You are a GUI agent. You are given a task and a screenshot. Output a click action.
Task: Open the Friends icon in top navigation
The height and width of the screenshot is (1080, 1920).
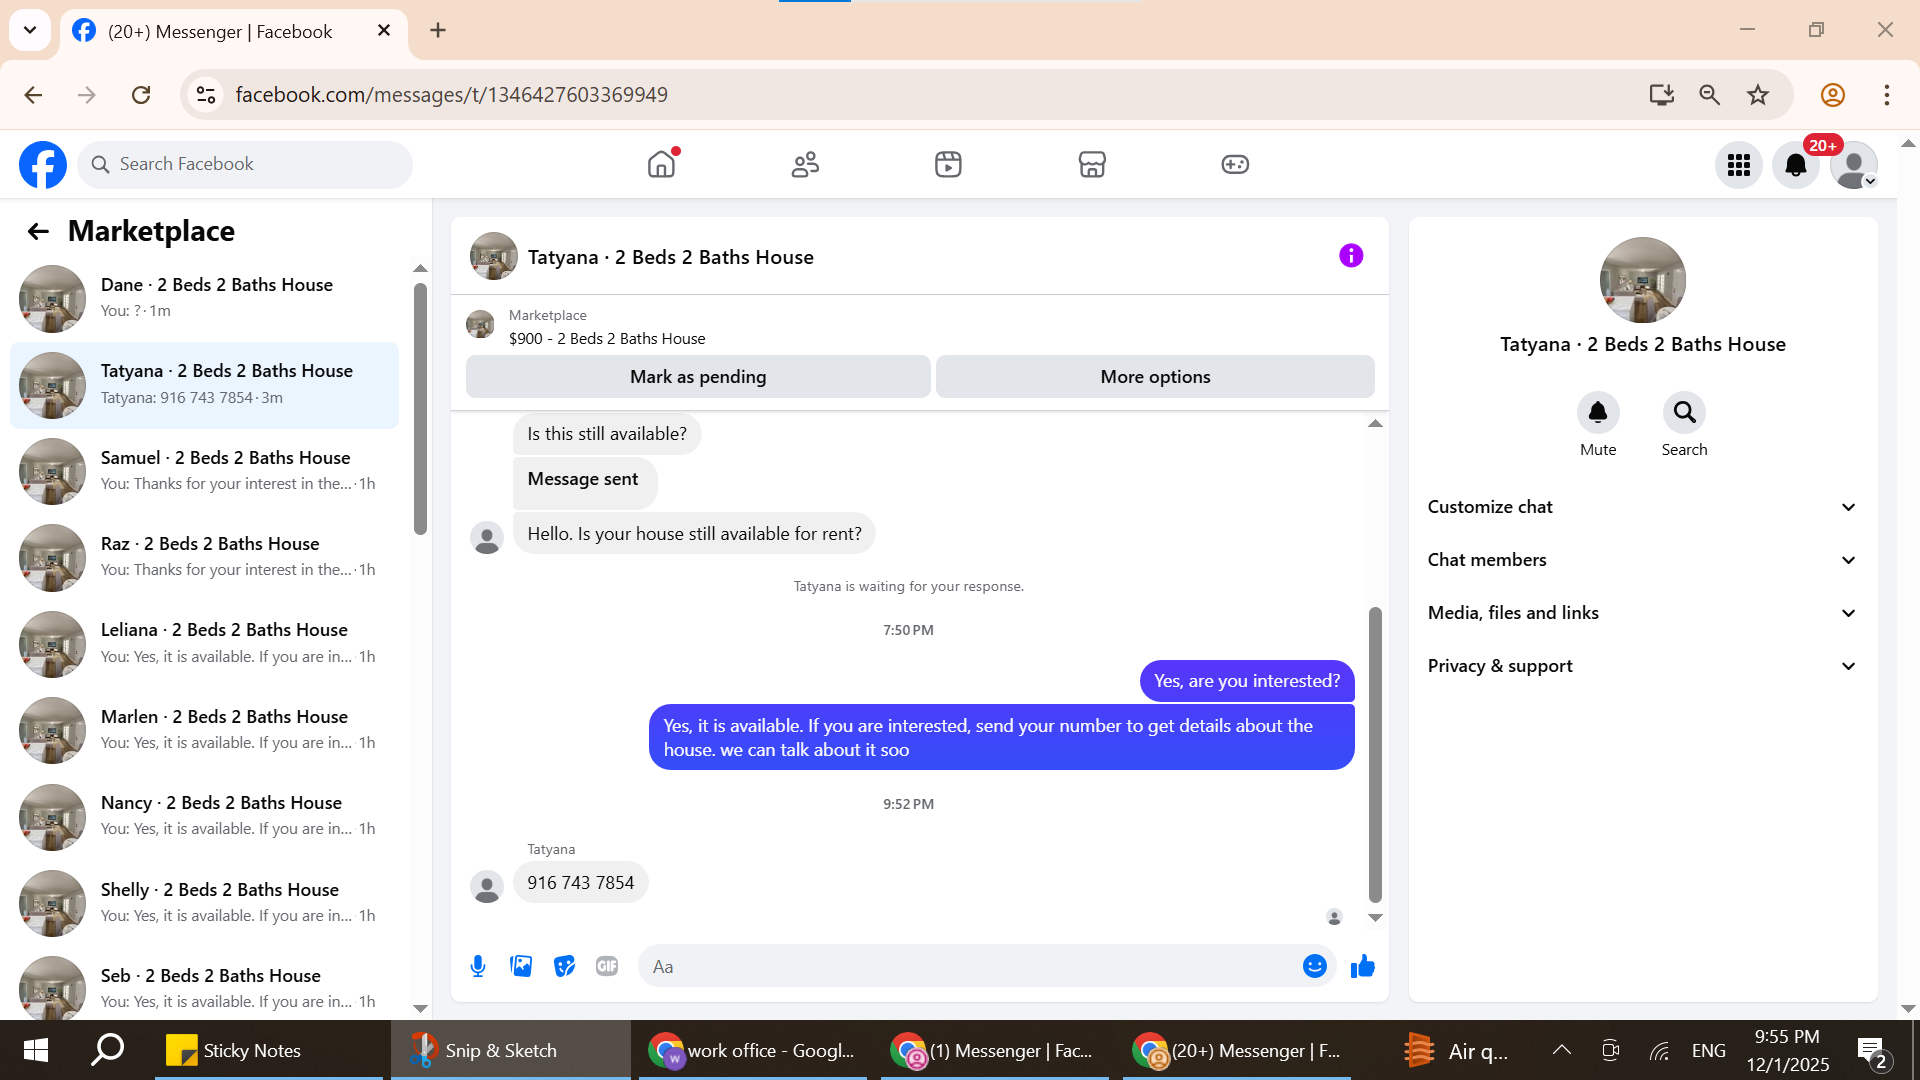coord(805,164)
